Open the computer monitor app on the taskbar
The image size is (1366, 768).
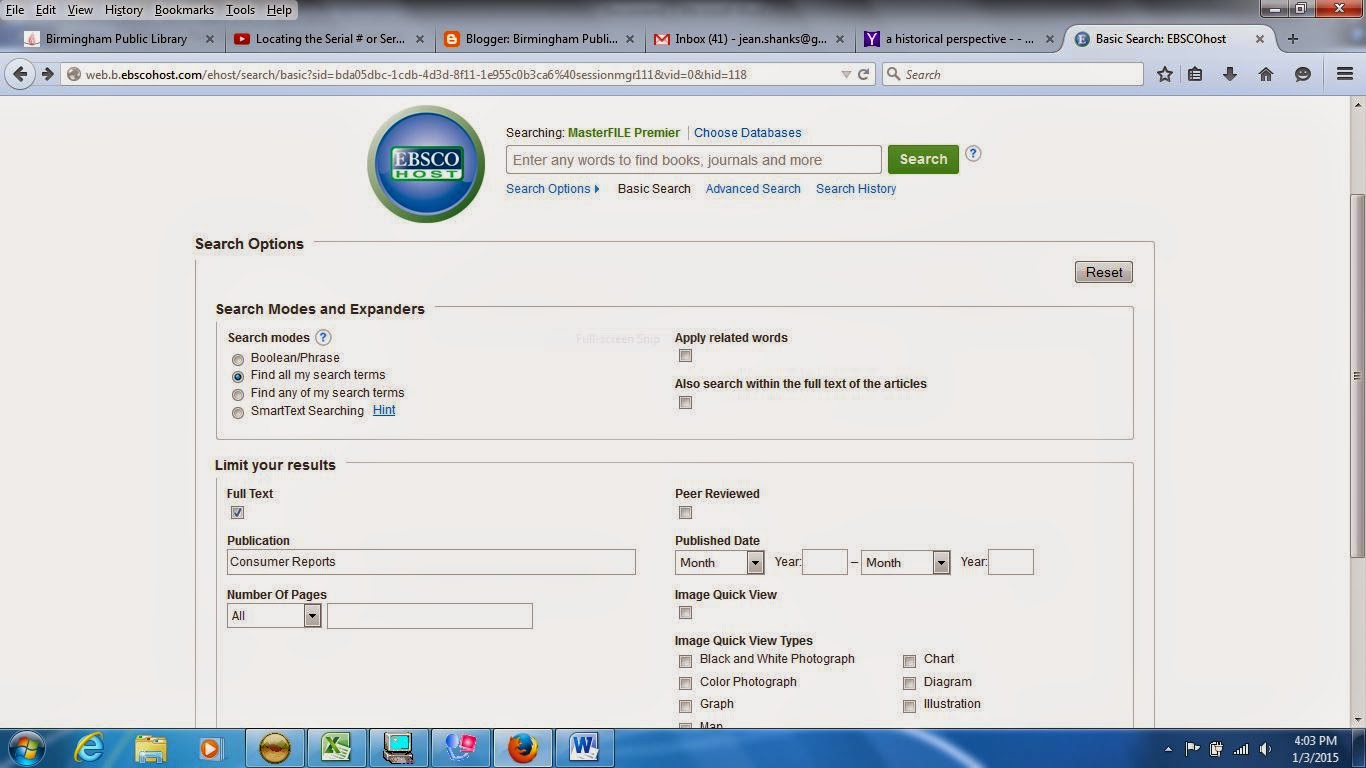398,748
